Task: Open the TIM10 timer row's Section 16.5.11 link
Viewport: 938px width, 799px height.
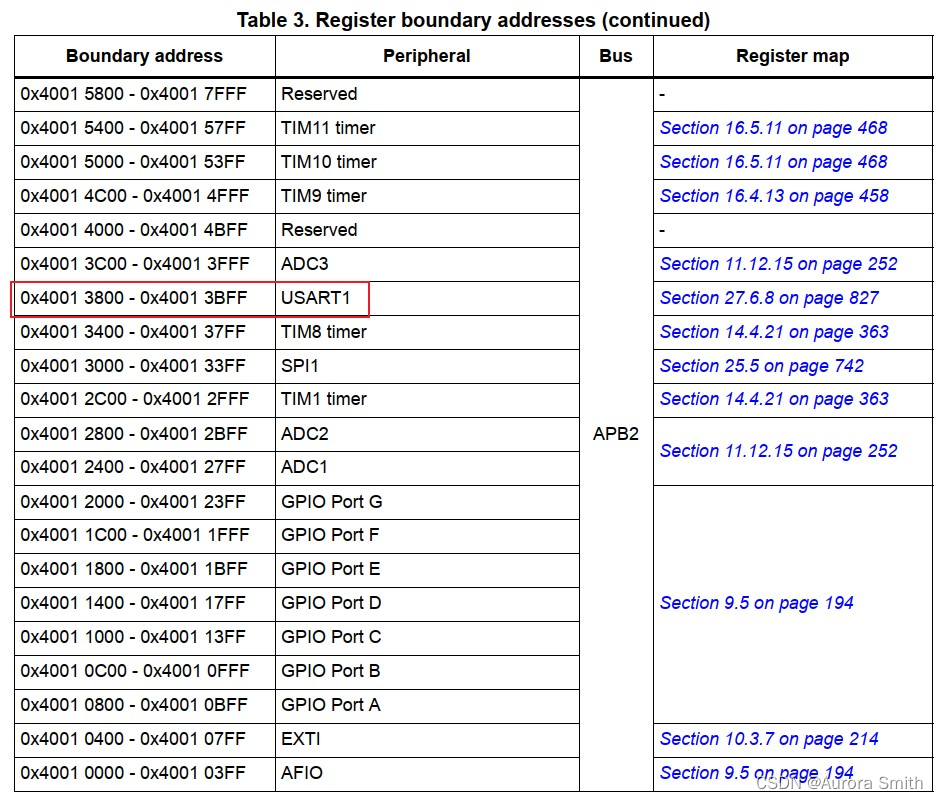Action: tap(773, 162)
